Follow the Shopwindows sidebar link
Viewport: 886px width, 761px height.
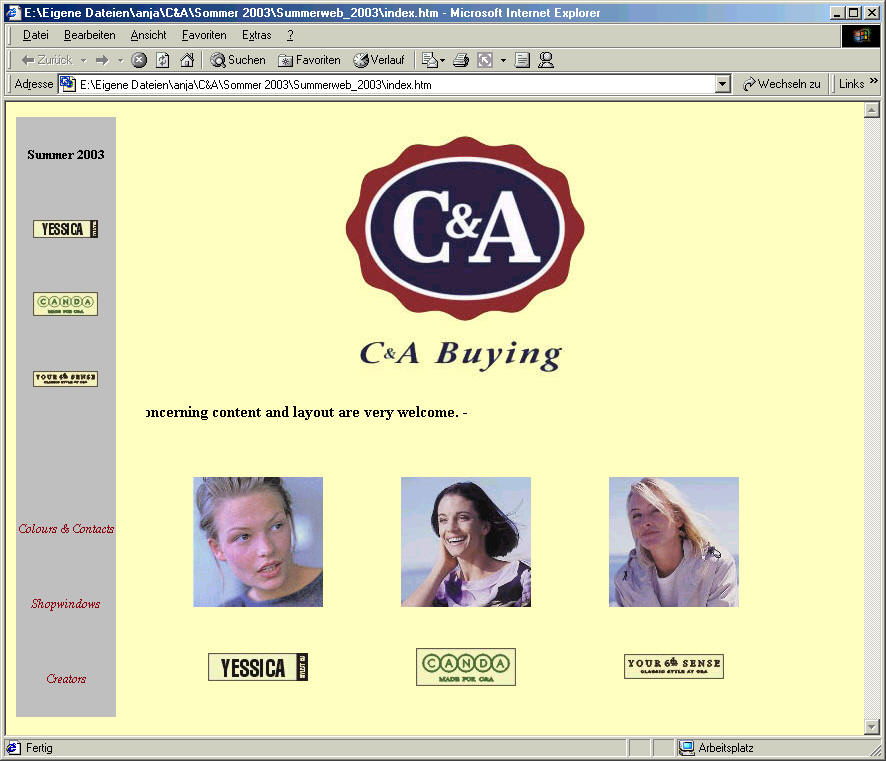65,604
